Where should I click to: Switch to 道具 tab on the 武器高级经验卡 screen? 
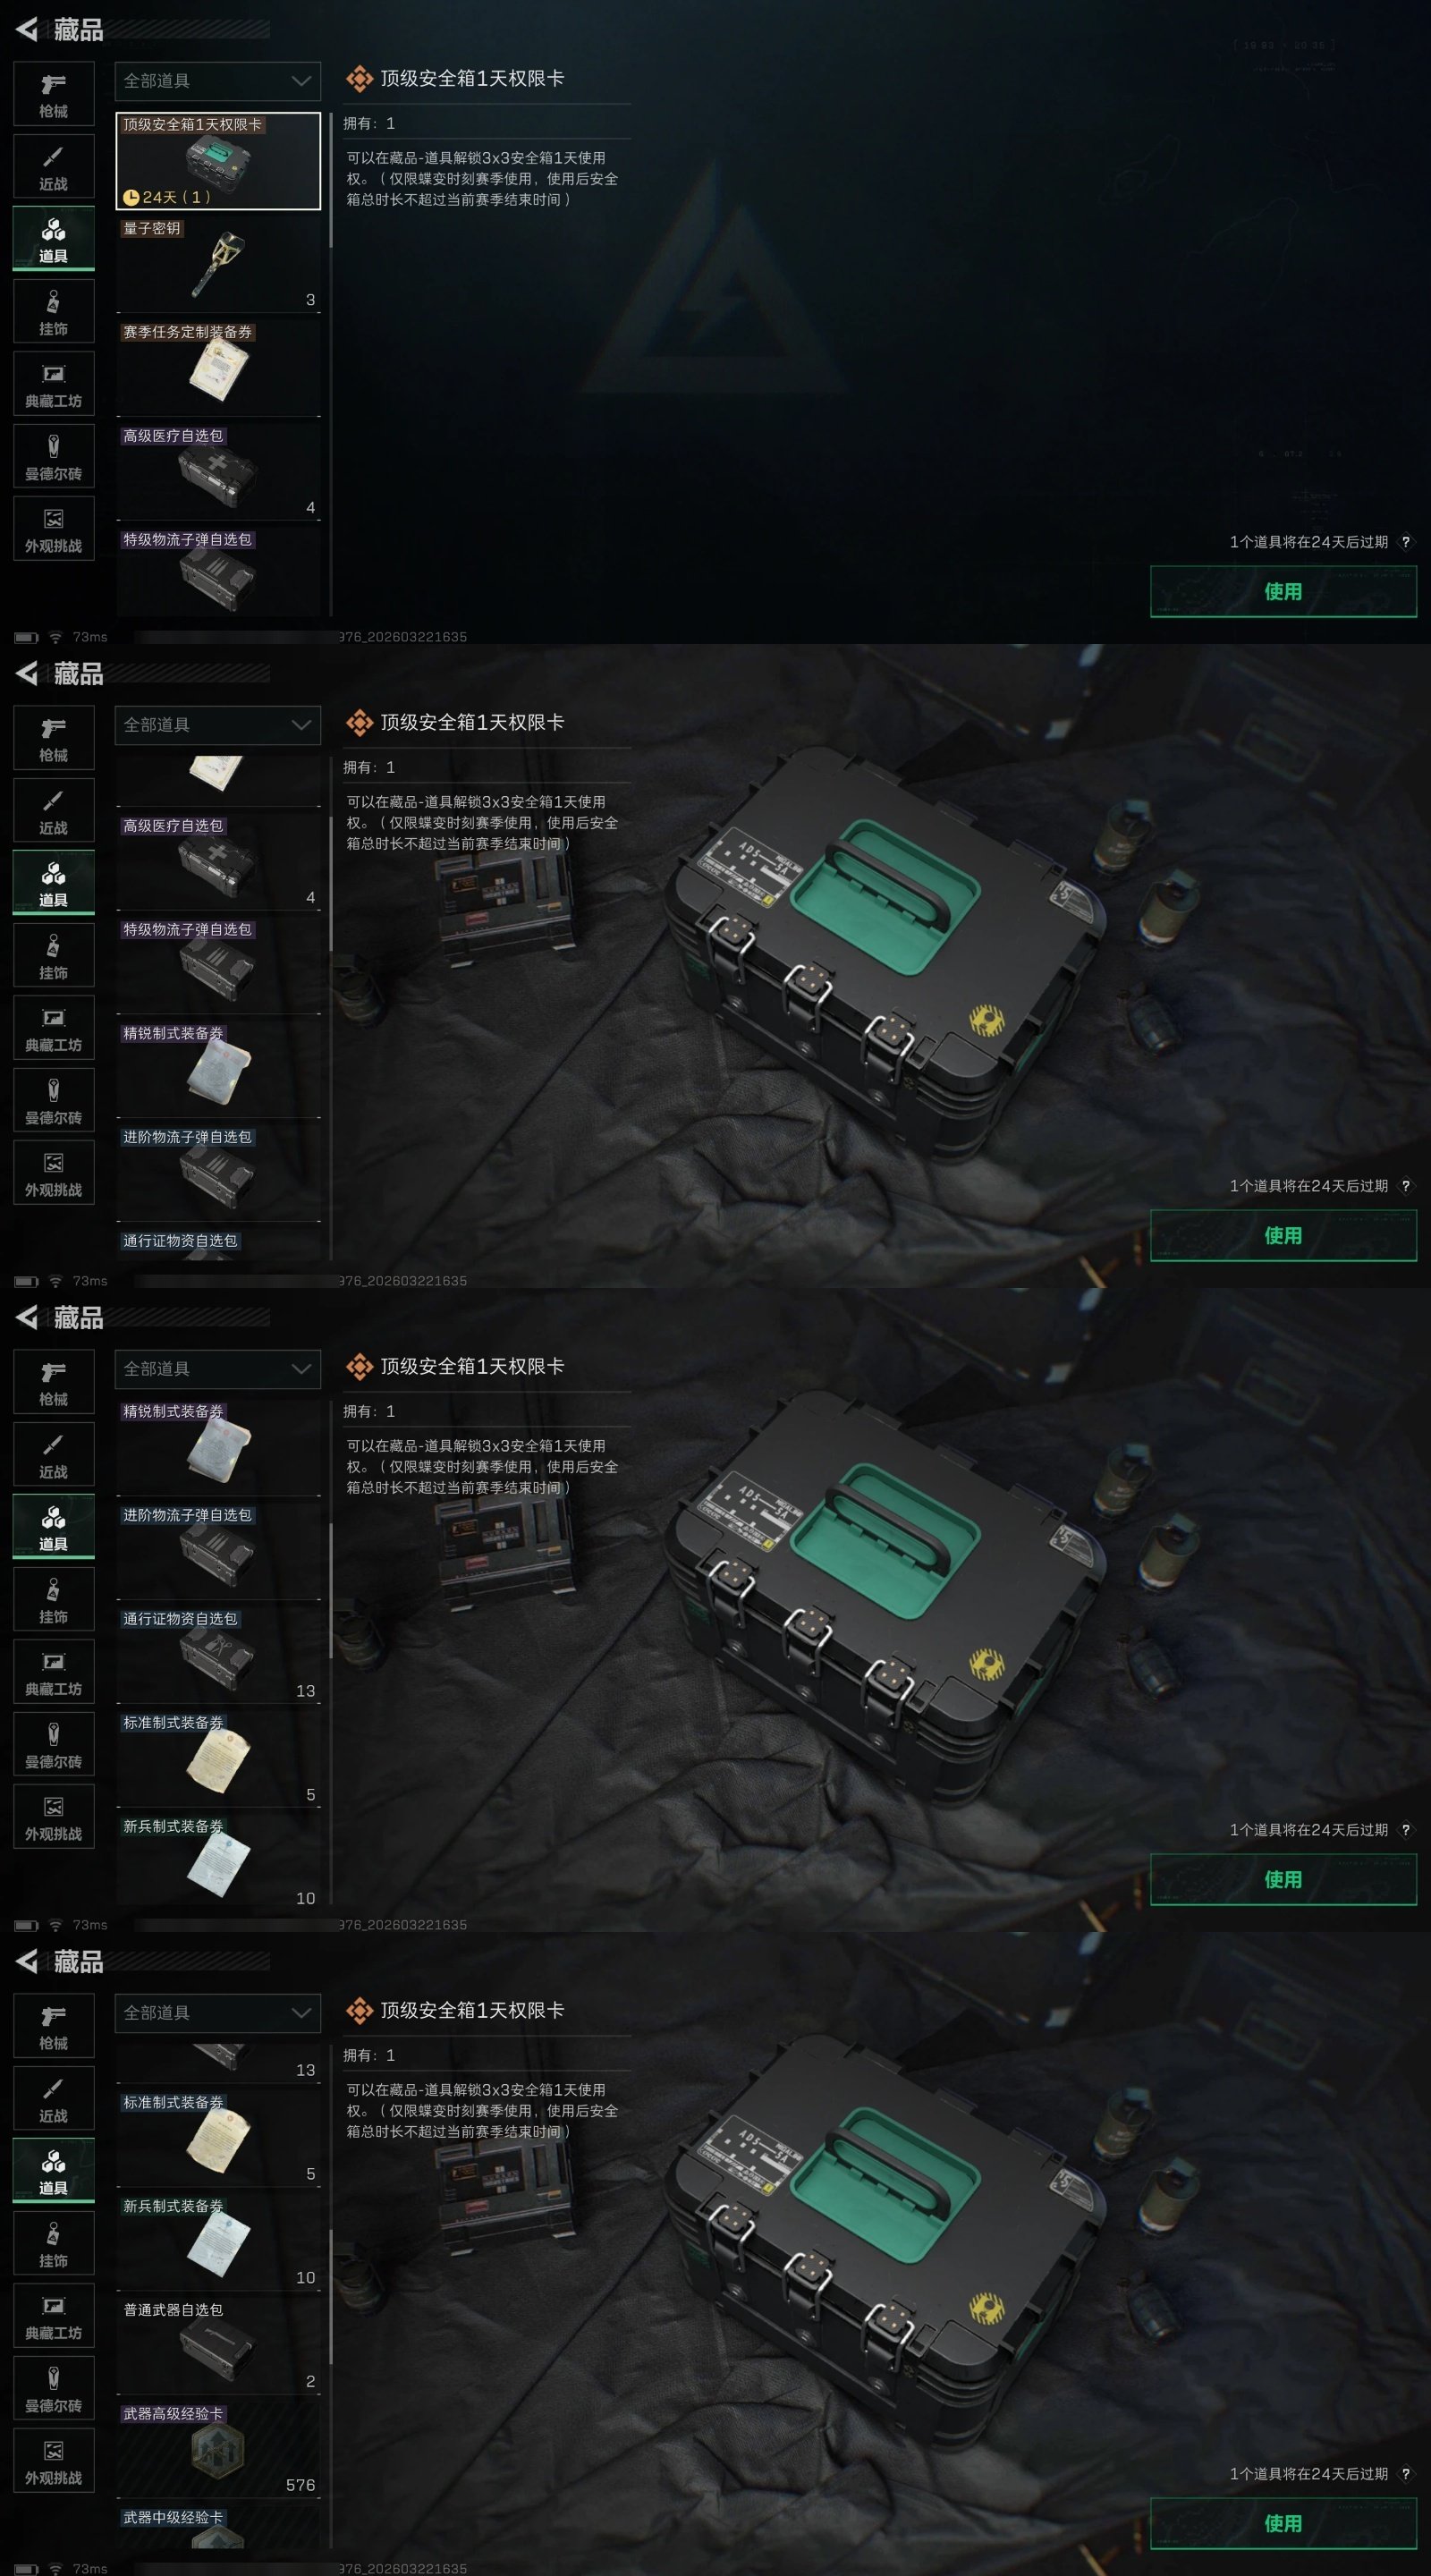54,2171
